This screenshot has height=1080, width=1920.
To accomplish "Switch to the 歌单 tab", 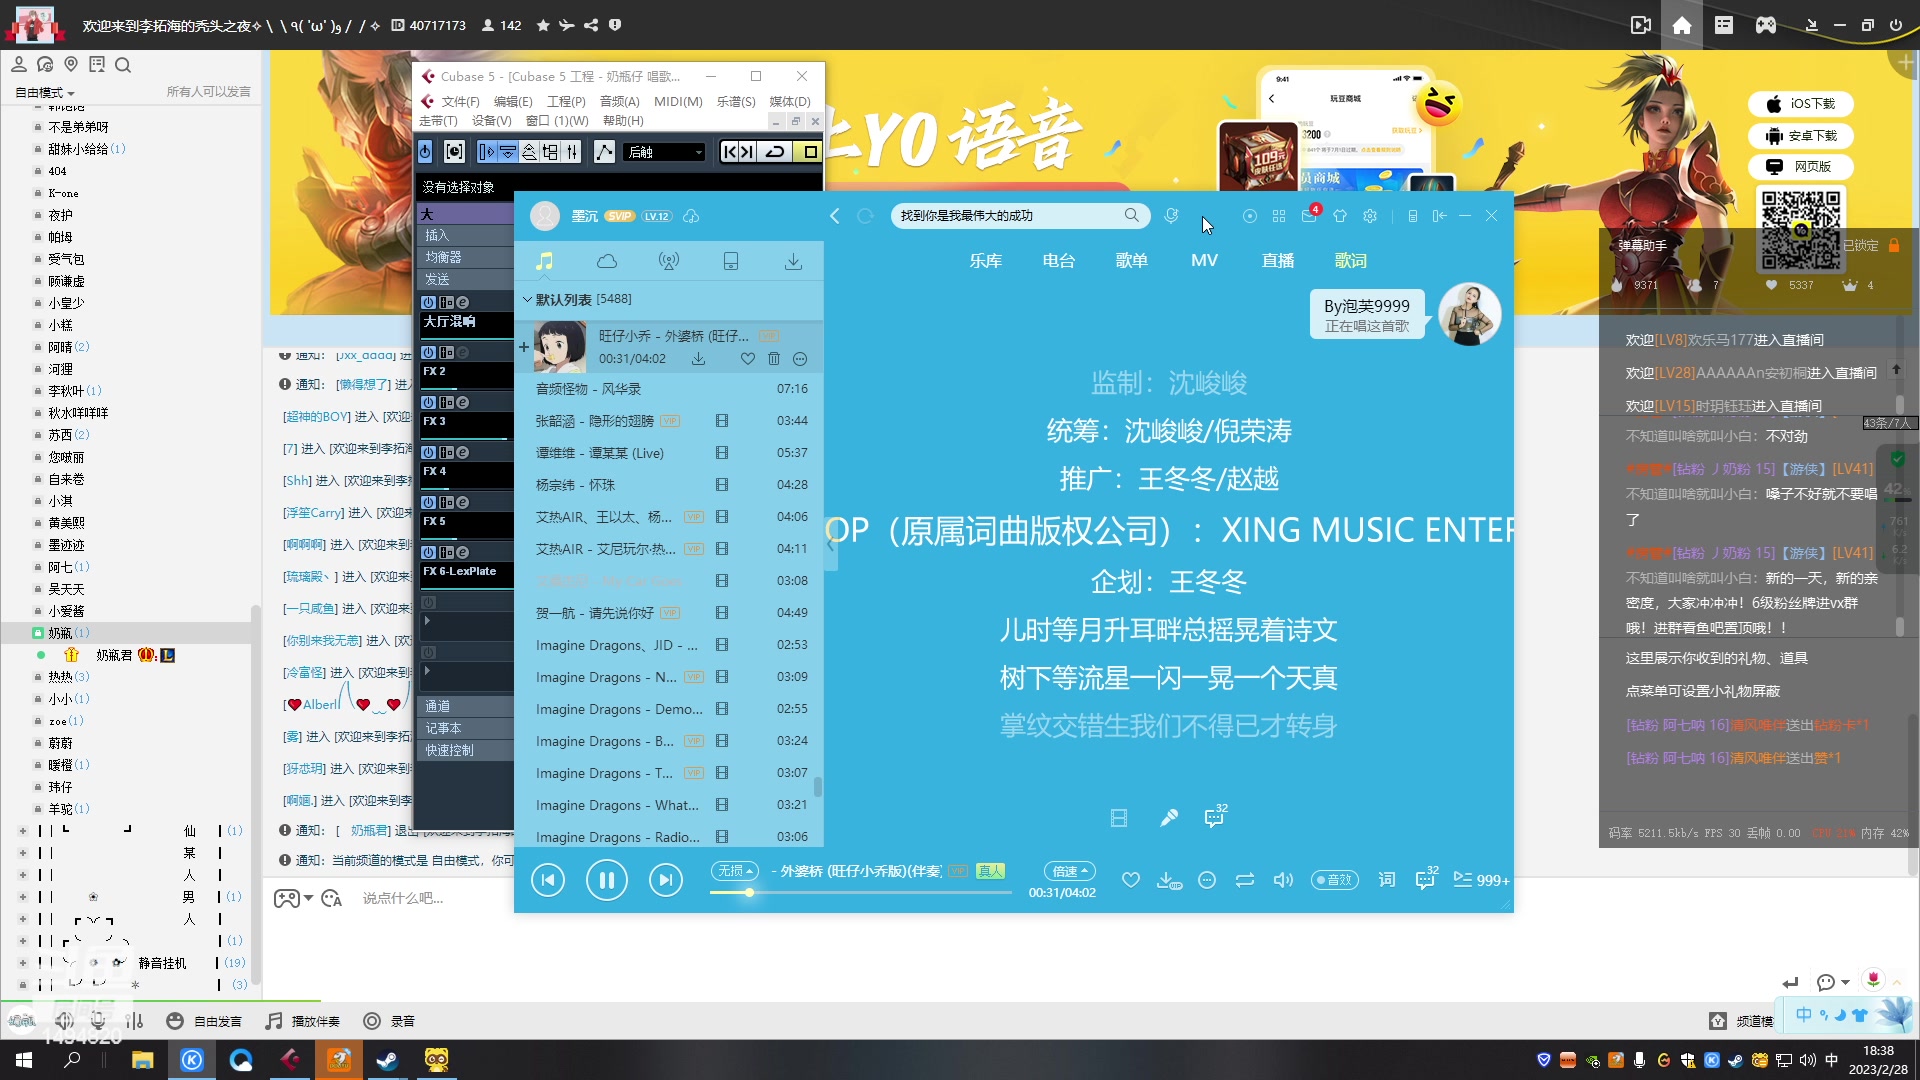I will click(x=1131, y=261).
